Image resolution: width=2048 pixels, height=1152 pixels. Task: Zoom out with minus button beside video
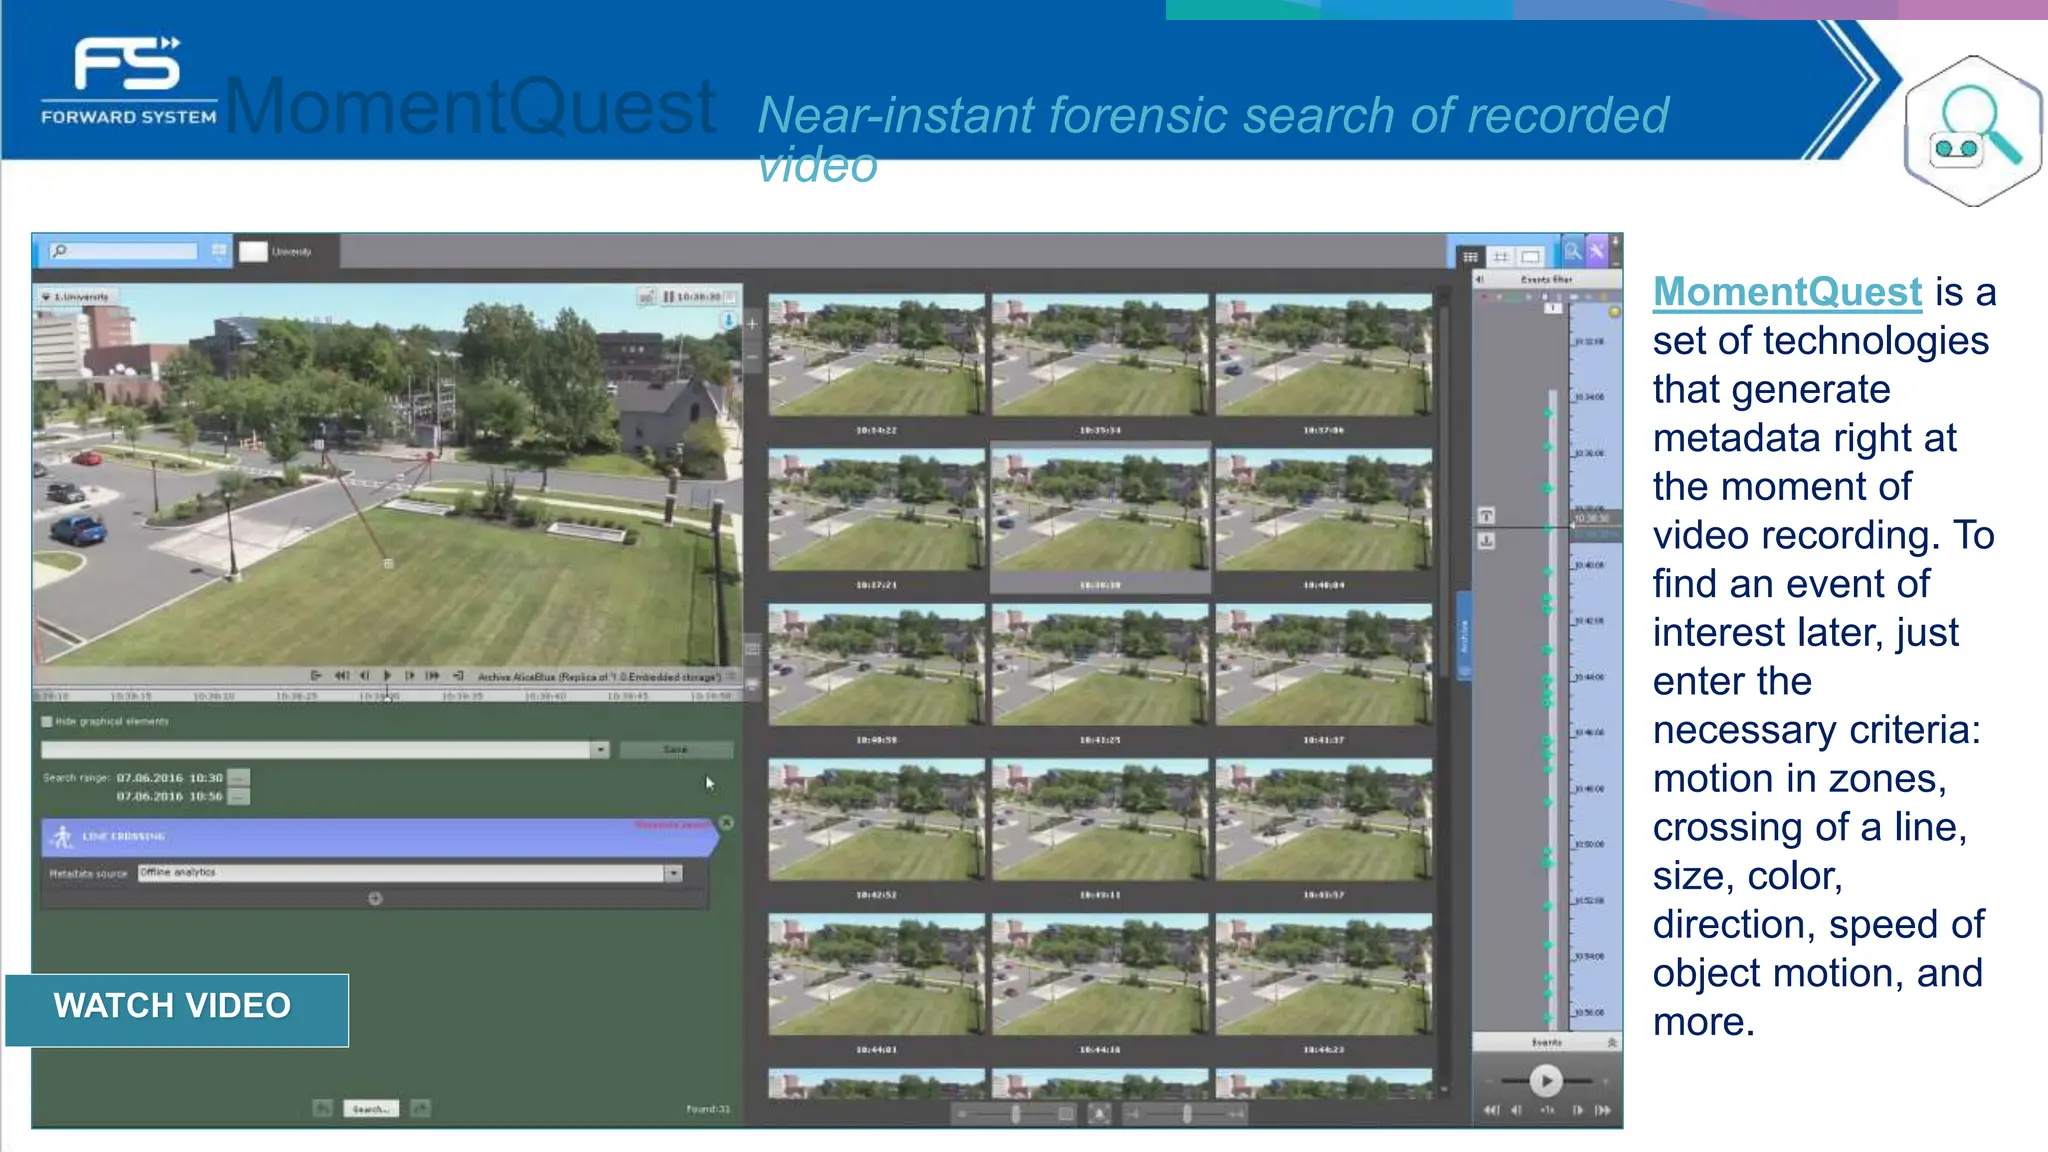[x=752, y=357]
